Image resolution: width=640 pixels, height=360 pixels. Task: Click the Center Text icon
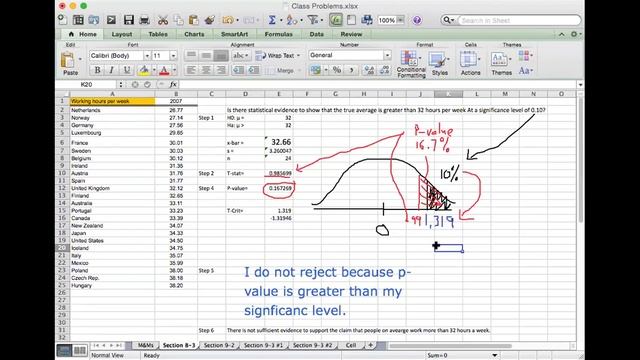tap(206, 70)
